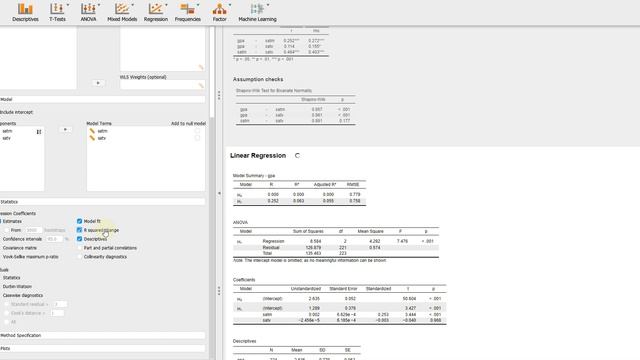
Task: Open the T-Tests analysis menu
Action: [58, 12]
